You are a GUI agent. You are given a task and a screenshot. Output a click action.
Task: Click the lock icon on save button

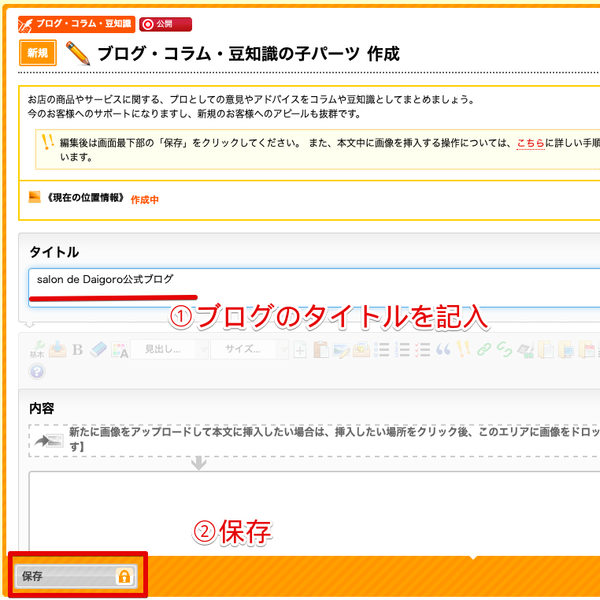(x=124, y=576)
